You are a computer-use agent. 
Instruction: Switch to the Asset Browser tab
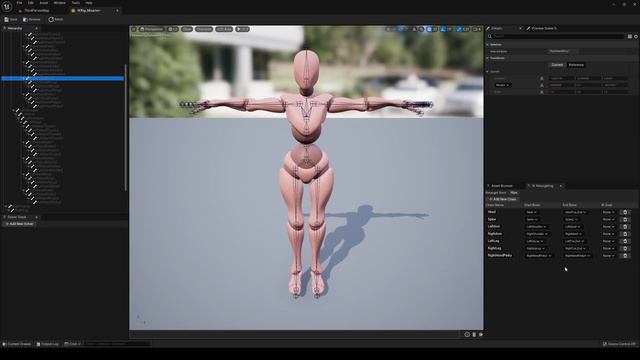[502, 186]
